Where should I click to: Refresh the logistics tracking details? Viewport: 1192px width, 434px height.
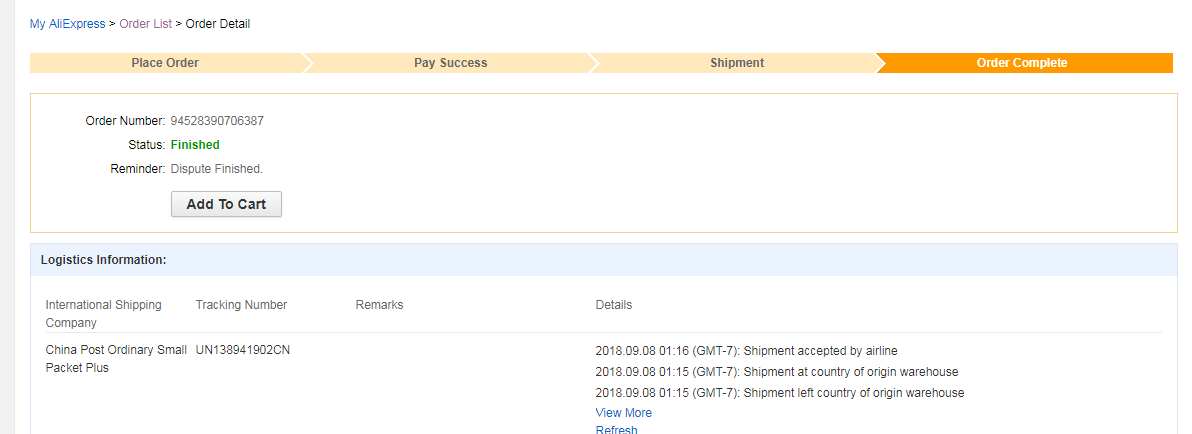point(616,430)
